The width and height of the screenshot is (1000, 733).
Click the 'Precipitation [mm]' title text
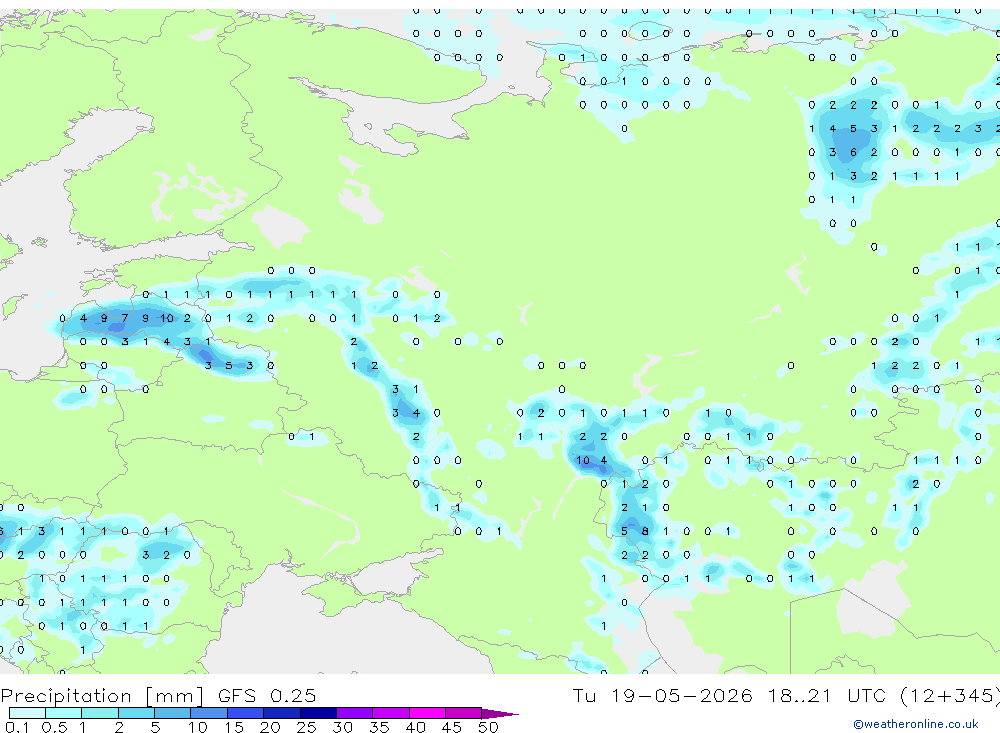(102, 696)
